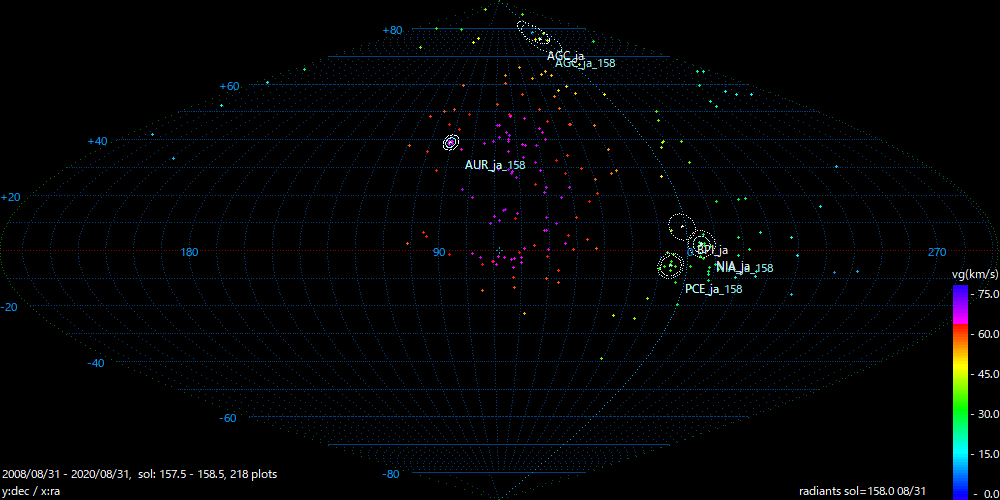Click the -80 declination axis label
This screenshot has height=500, width=1000.
coord(392,473)
